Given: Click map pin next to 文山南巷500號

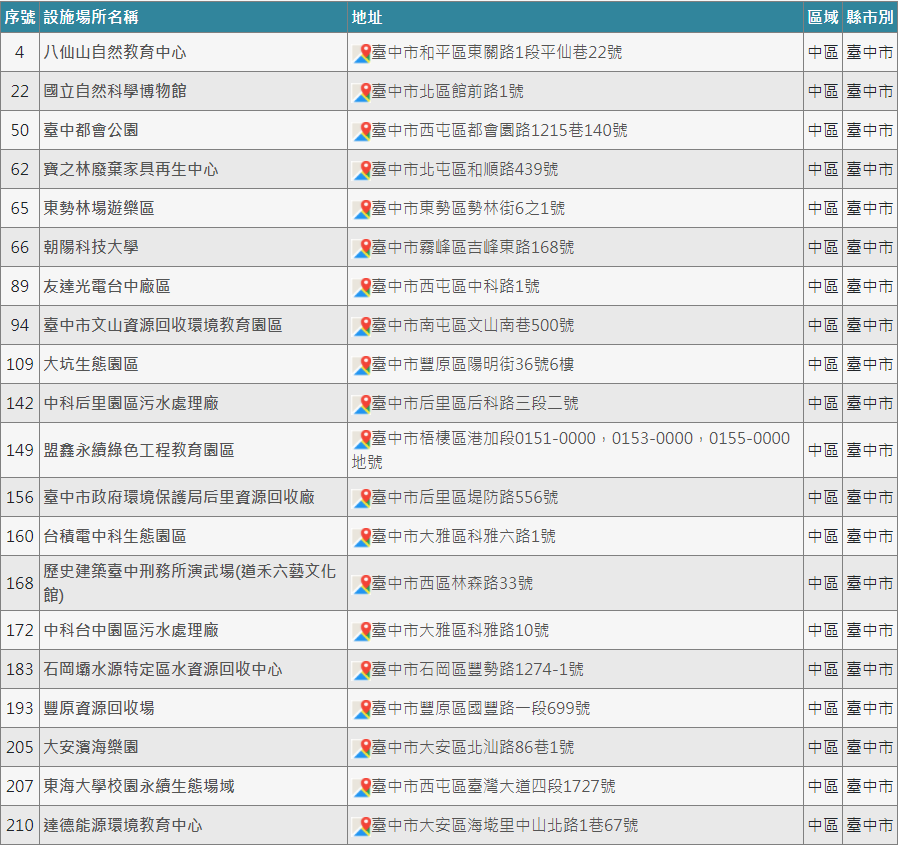Looking at the screenshot, I should (362, 326).
